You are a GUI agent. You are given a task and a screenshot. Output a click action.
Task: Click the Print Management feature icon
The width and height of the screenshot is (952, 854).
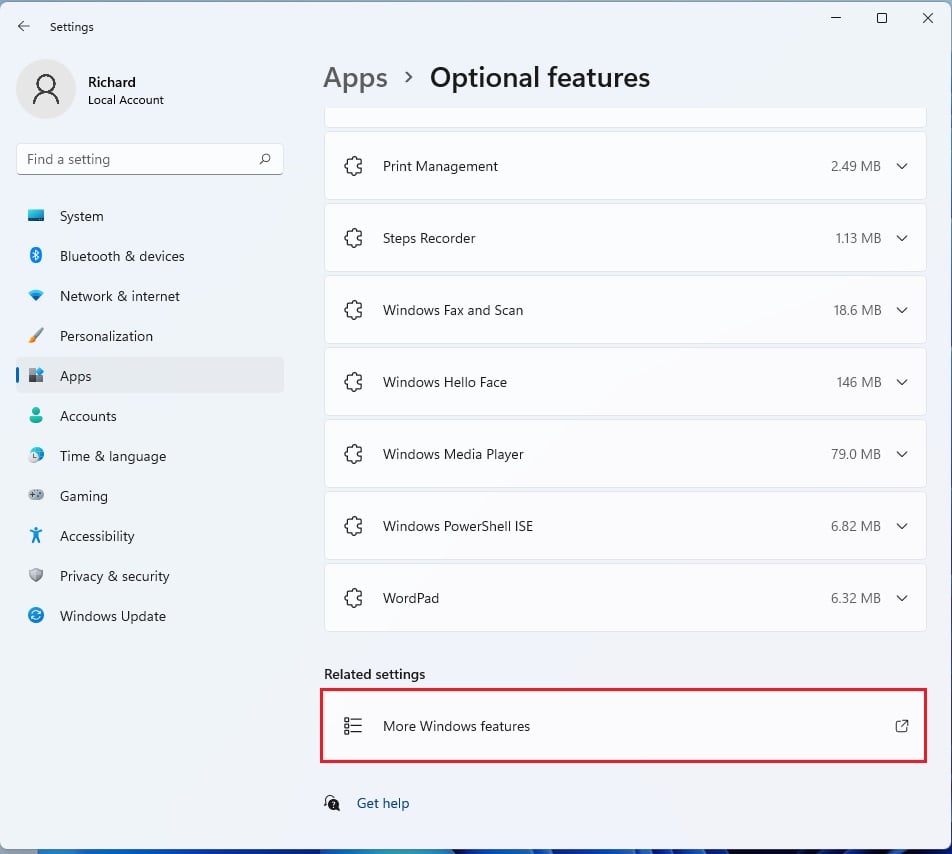353,166
